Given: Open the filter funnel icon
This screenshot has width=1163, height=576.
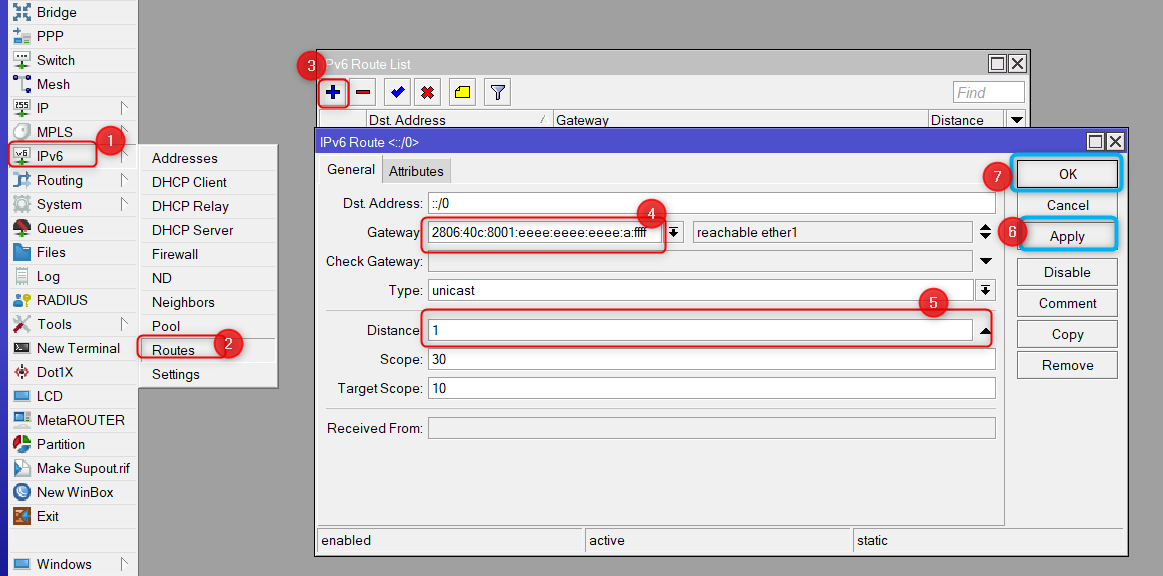Looking at the screenshot, I should pos(498,93).
